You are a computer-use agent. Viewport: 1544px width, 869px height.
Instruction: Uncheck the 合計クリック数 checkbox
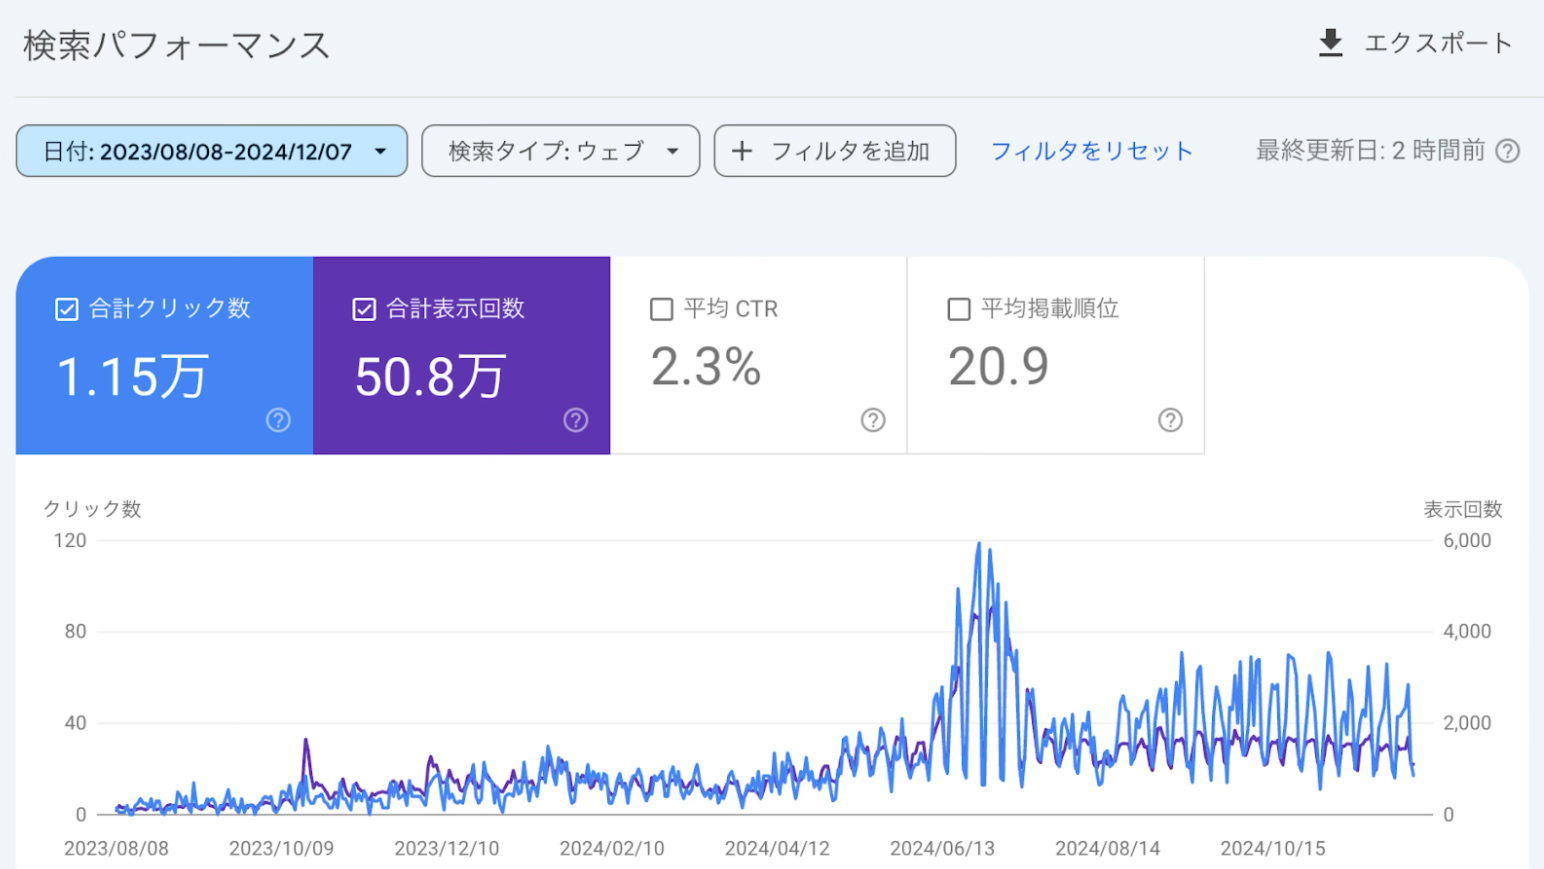67,309
